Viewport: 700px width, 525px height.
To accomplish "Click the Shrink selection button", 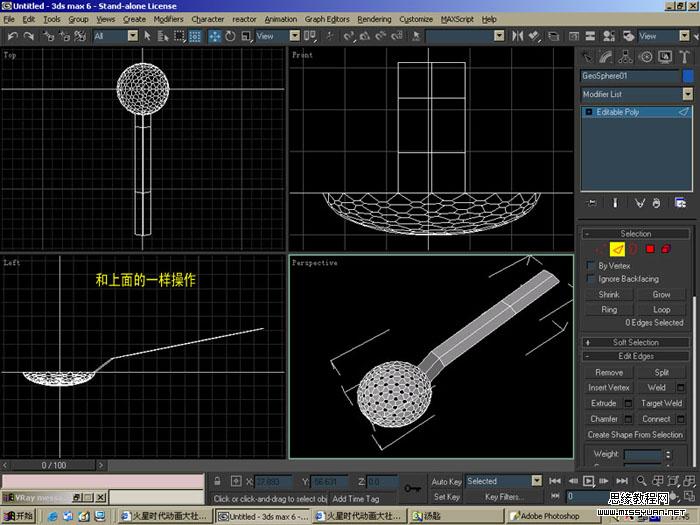I will pyautogui.click(x=609, y=295).
